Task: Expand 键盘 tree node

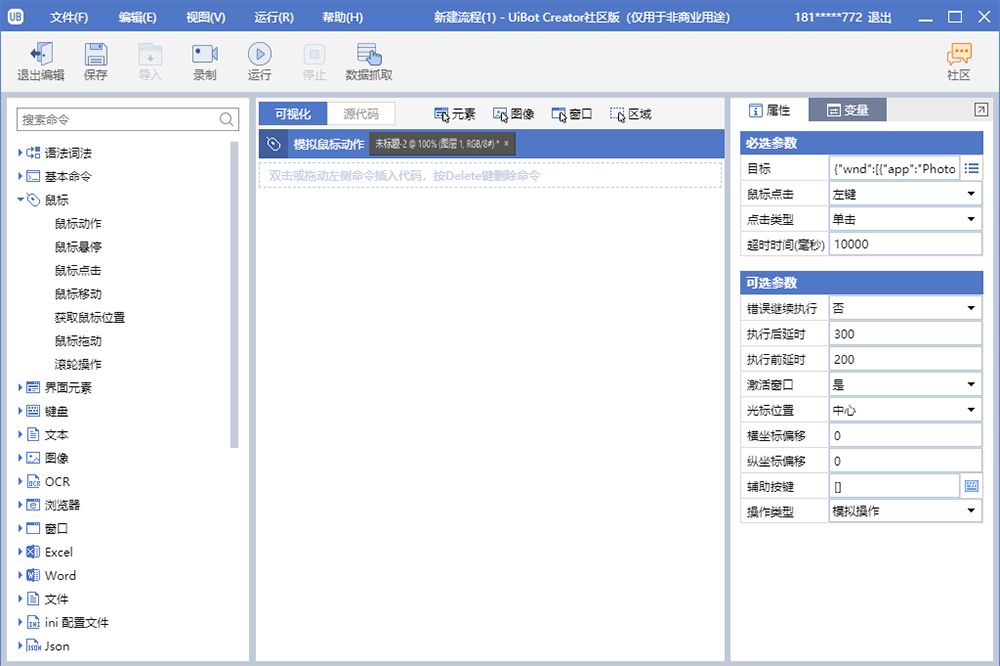Action: [20, 411]
